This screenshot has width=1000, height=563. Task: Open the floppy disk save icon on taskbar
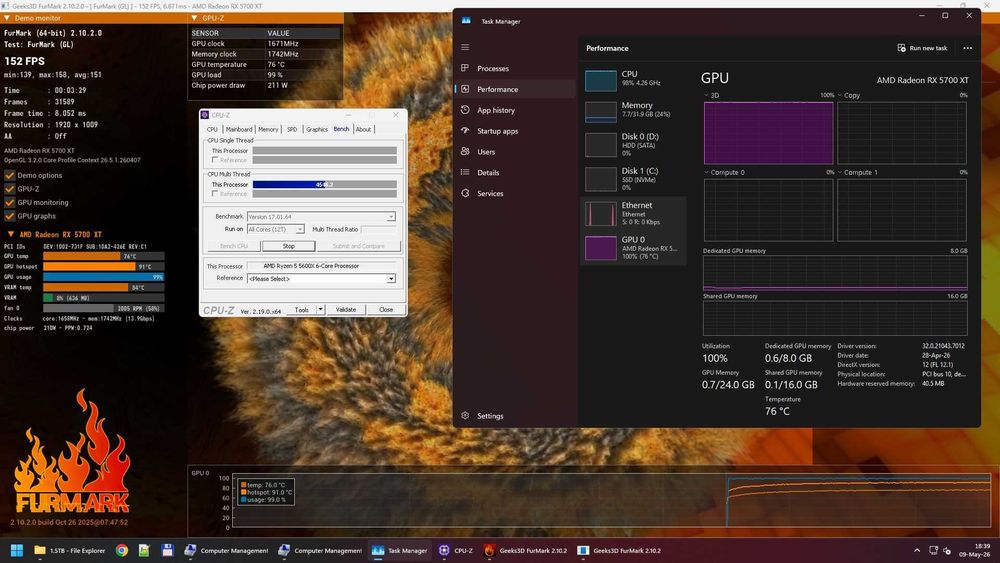click(x=167, y=550)
